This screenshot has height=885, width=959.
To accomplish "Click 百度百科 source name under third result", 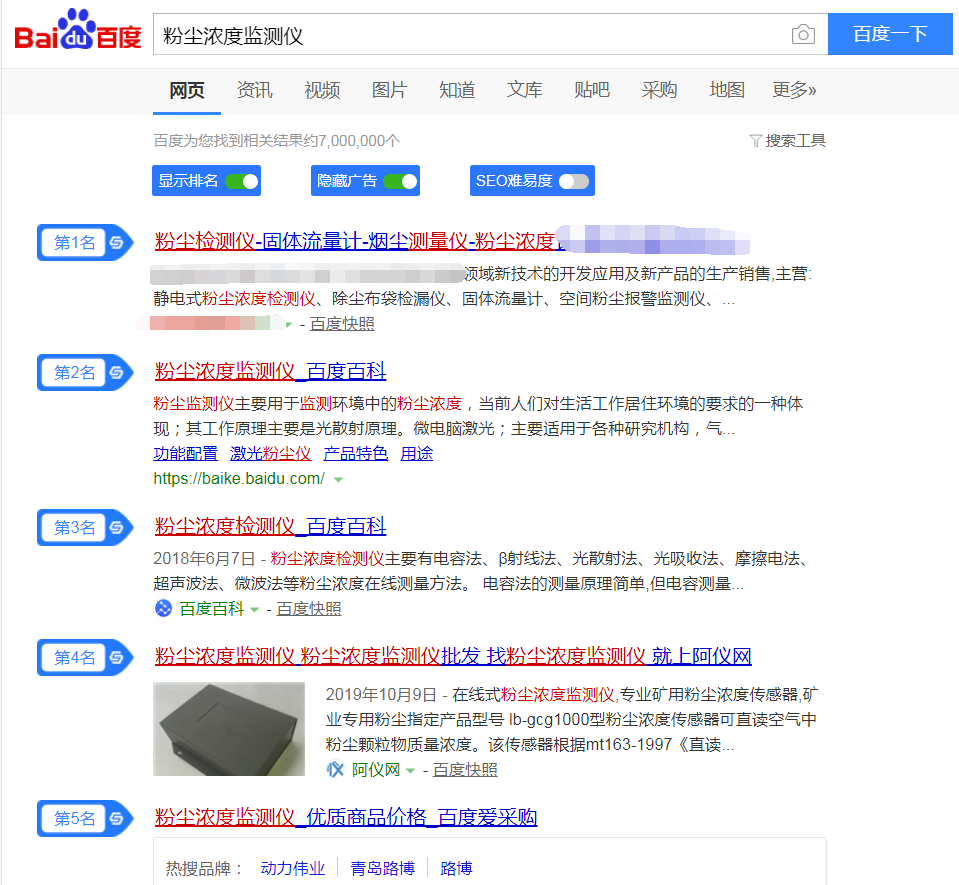I will pyautogui.click(x=212, y=609).
